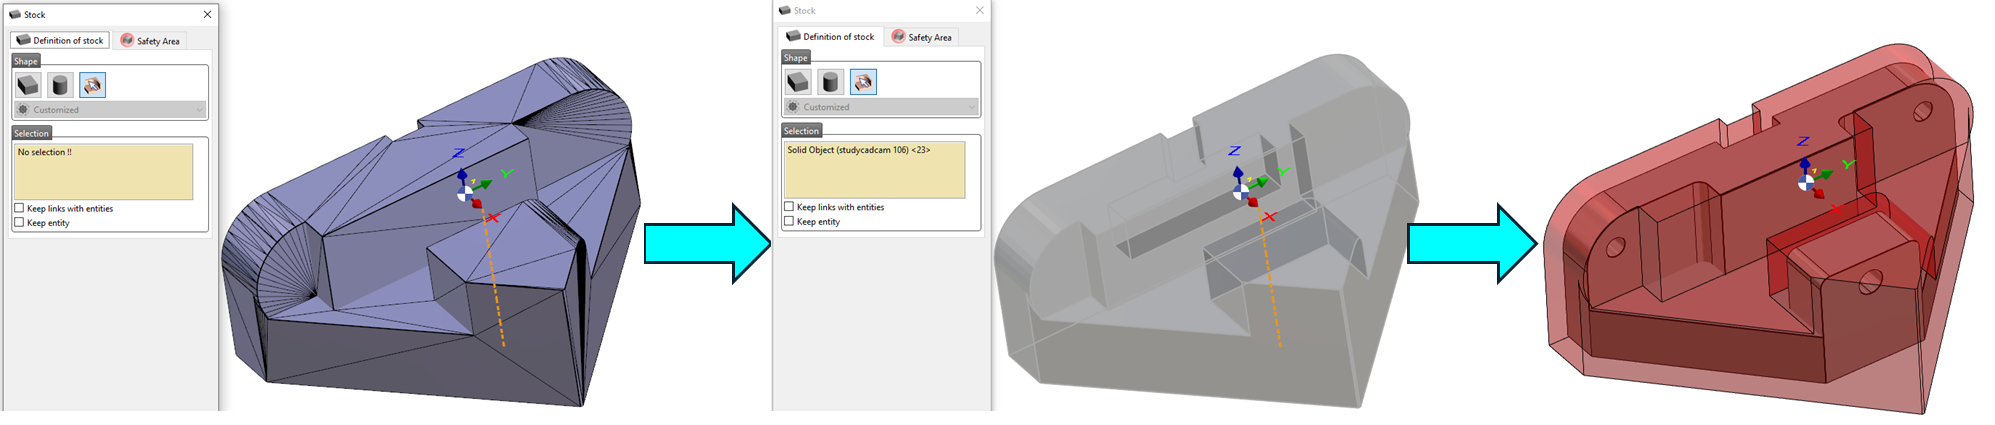This screenshot has width=1995, height=425.
Task: Open Definition of stock tab in left dialog
Action: (x=60, y=40)
